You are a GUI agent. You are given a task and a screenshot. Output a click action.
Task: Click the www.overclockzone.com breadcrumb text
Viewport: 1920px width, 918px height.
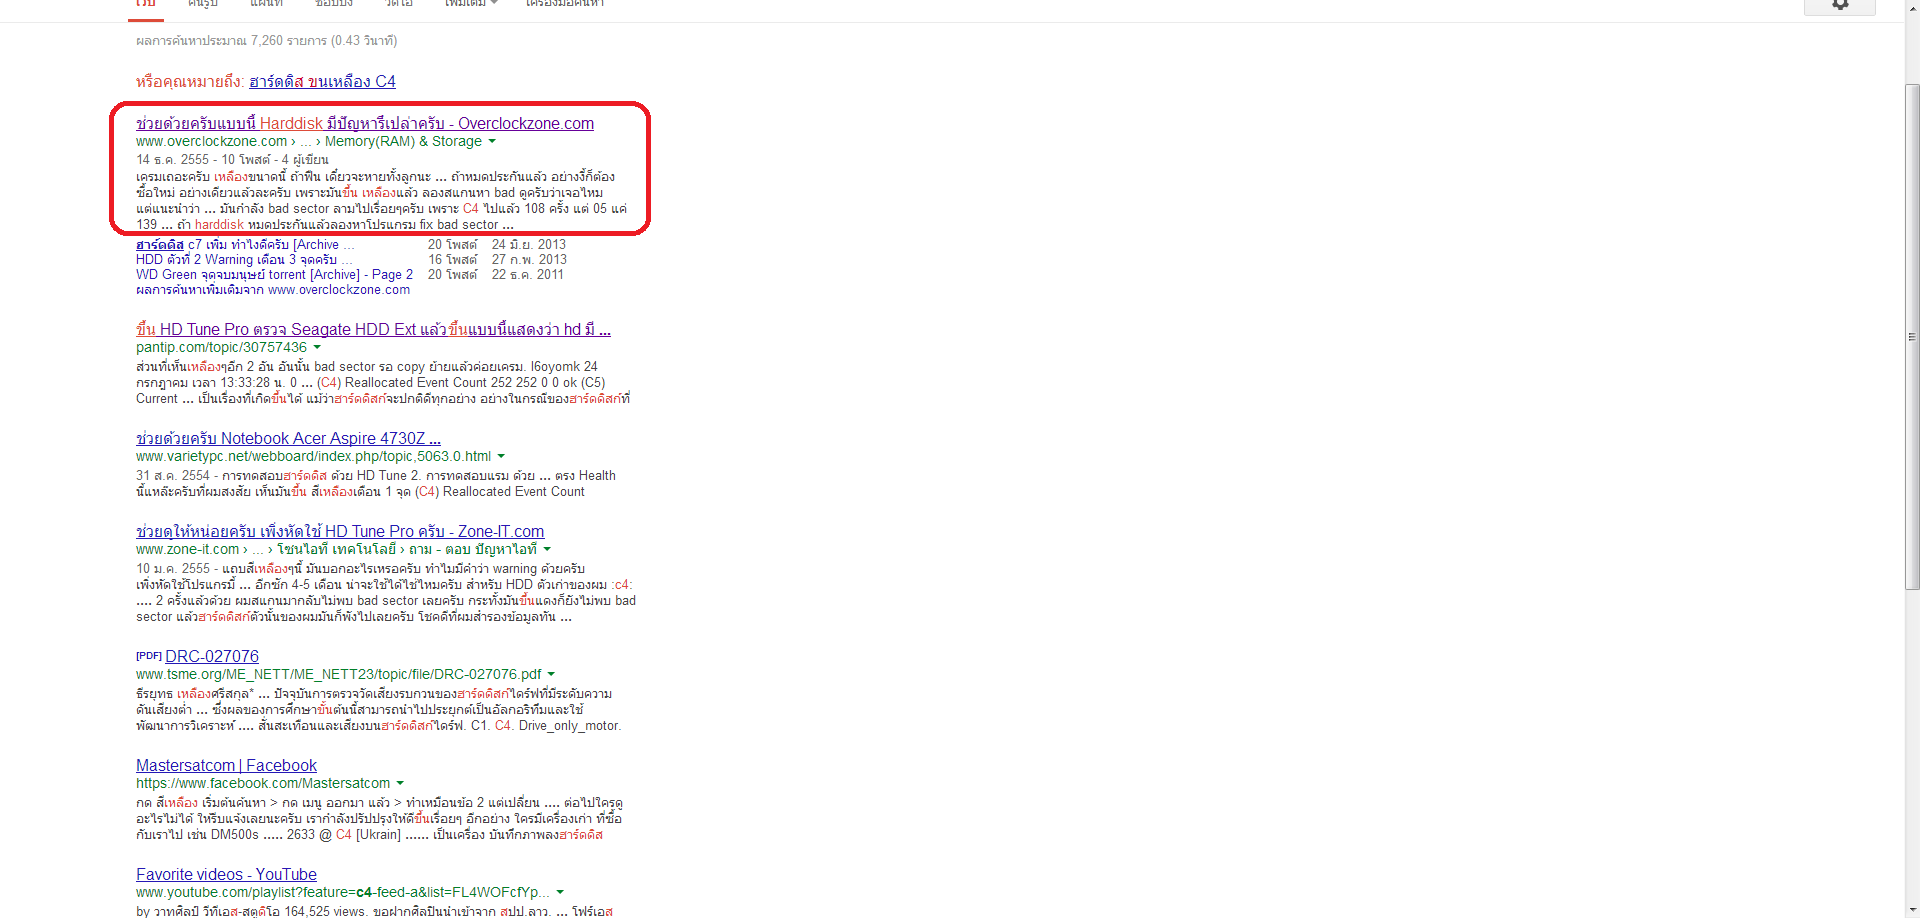coord(211,142)
